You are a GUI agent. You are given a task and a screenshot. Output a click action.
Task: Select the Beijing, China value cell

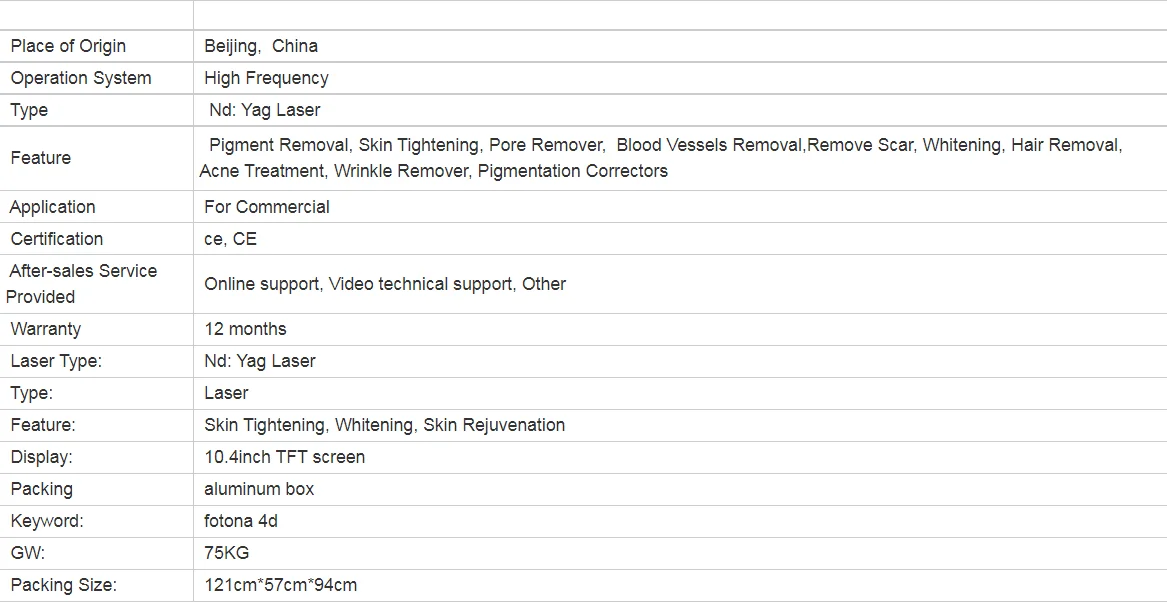[x=680, y=46]
